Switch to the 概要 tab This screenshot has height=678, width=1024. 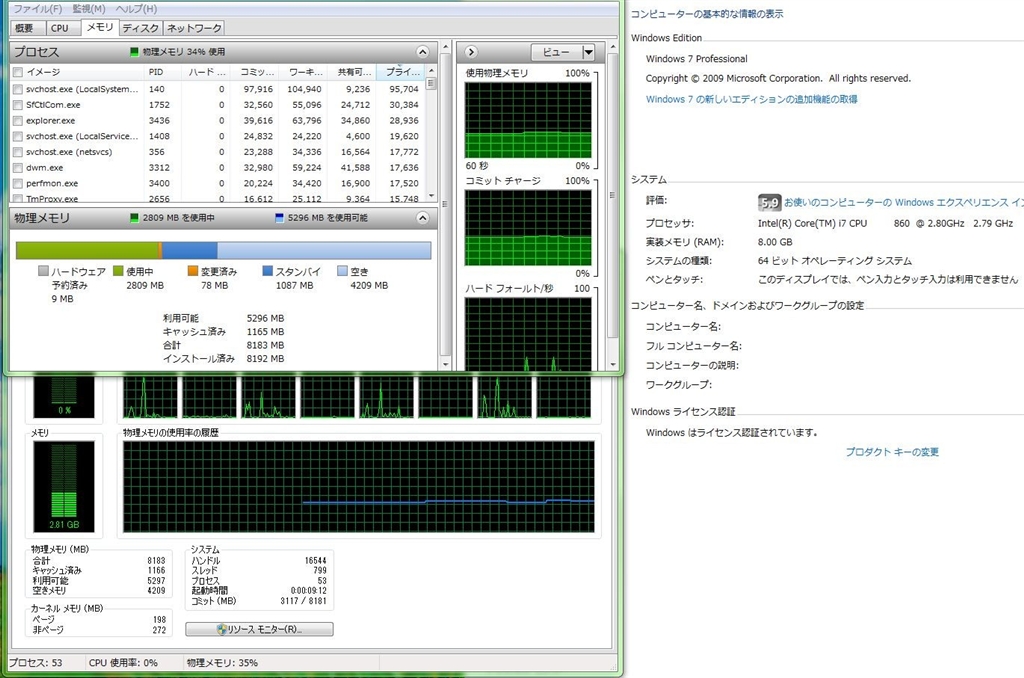point(28,28)
